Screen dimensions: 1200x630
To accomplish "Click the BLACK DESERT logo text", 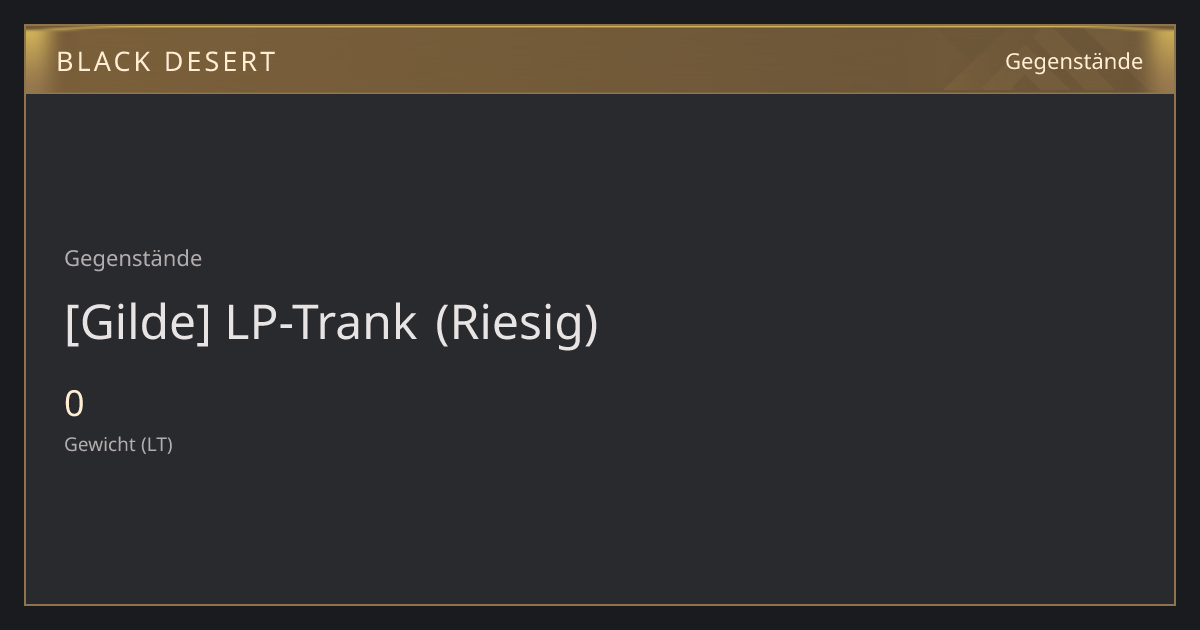I will (x=166, y=62).
